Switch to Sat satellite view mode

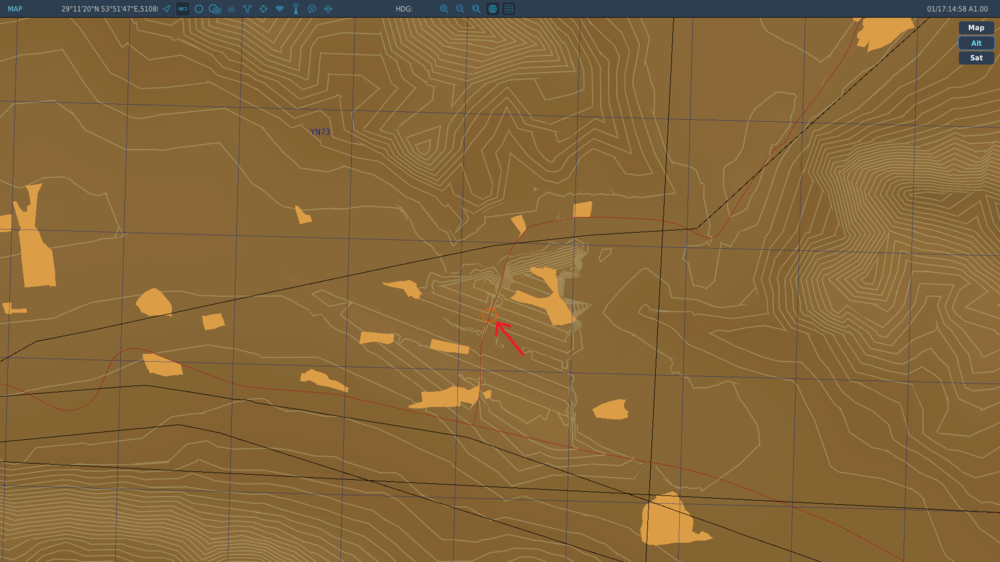(x=976, y=57)
